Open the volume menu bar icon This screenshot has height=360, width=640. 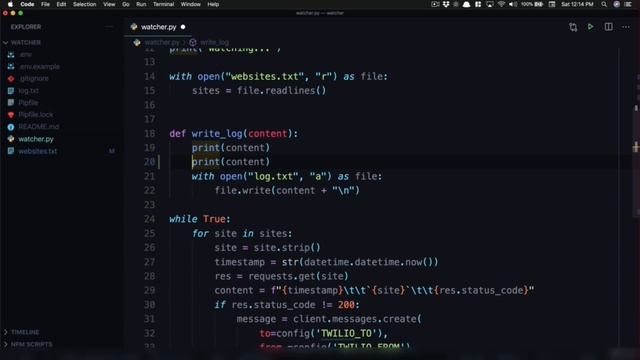pos(513,4)
